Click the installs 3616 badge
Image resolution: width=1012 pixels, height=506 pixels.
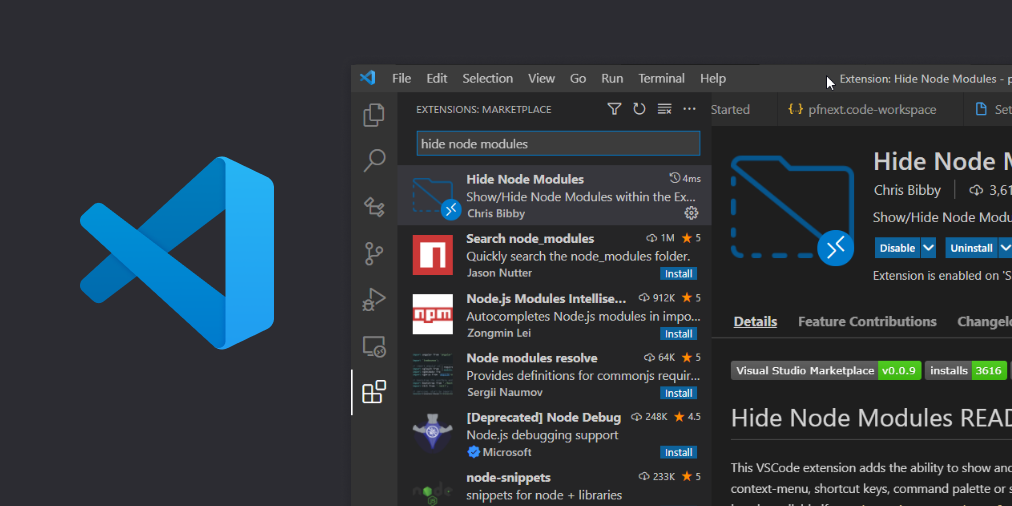pyautogui.click(x=966, y=370)
